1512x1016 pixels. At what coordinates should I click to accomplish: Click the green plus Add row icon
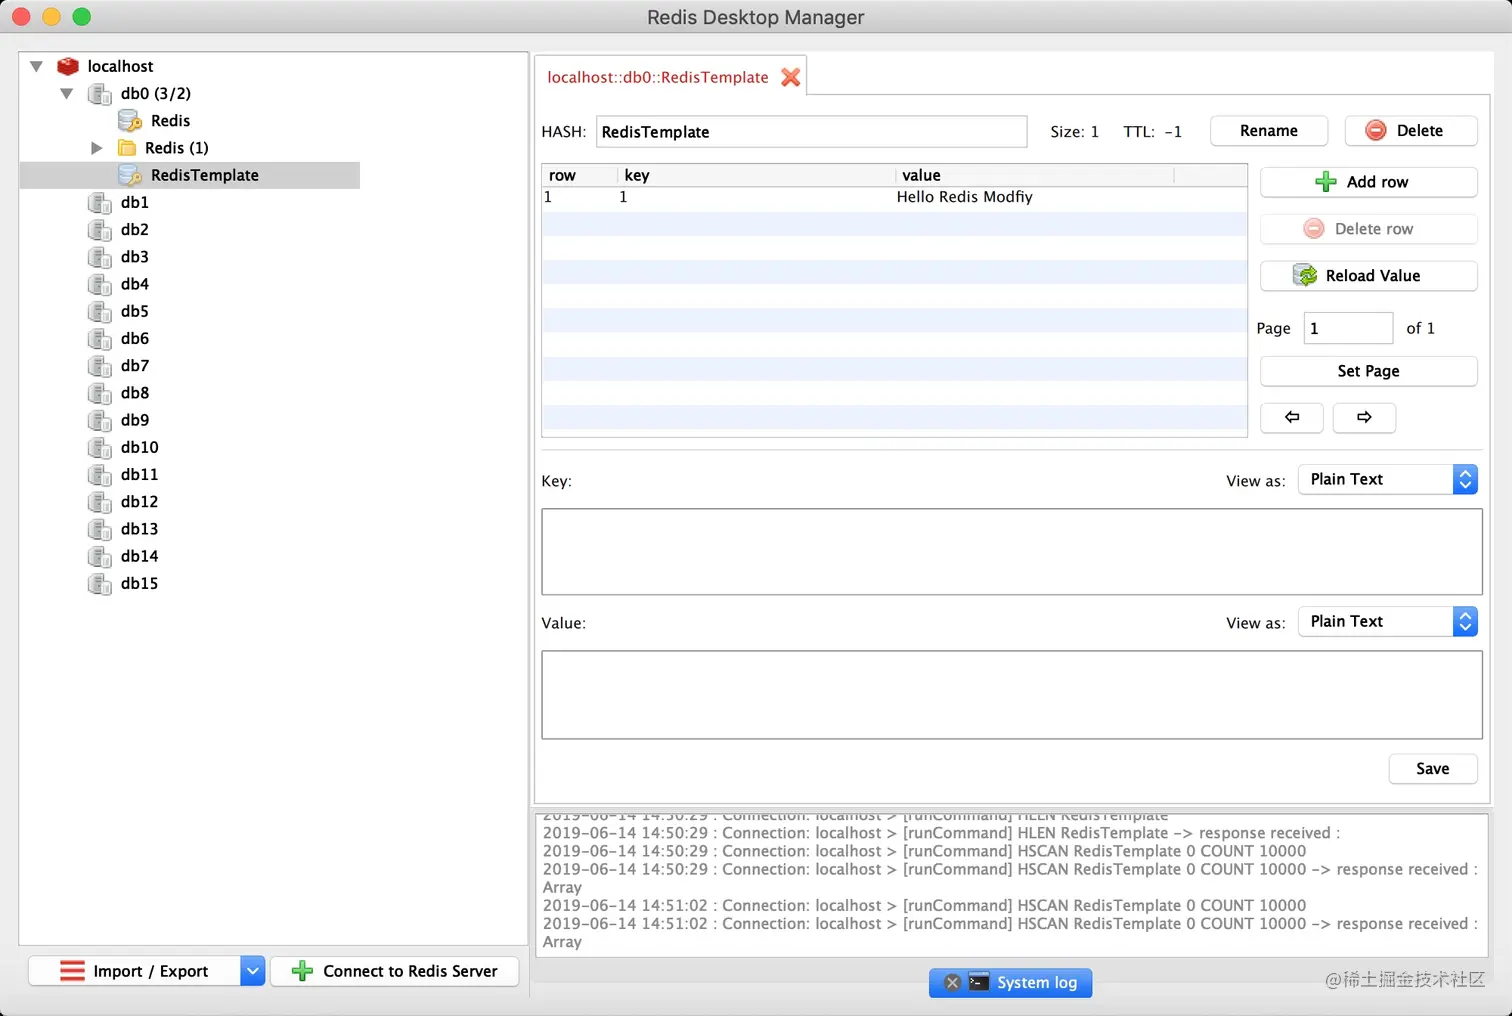[x=1326, y=182]
